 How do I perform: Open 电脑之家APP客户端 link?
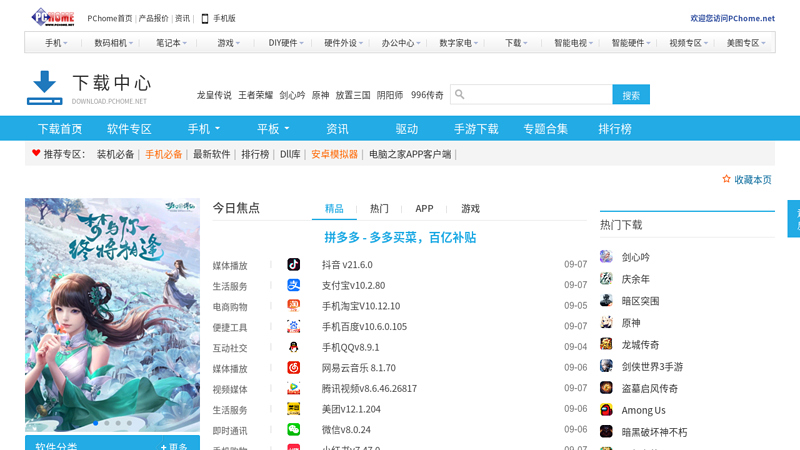(x=410, y=154)
